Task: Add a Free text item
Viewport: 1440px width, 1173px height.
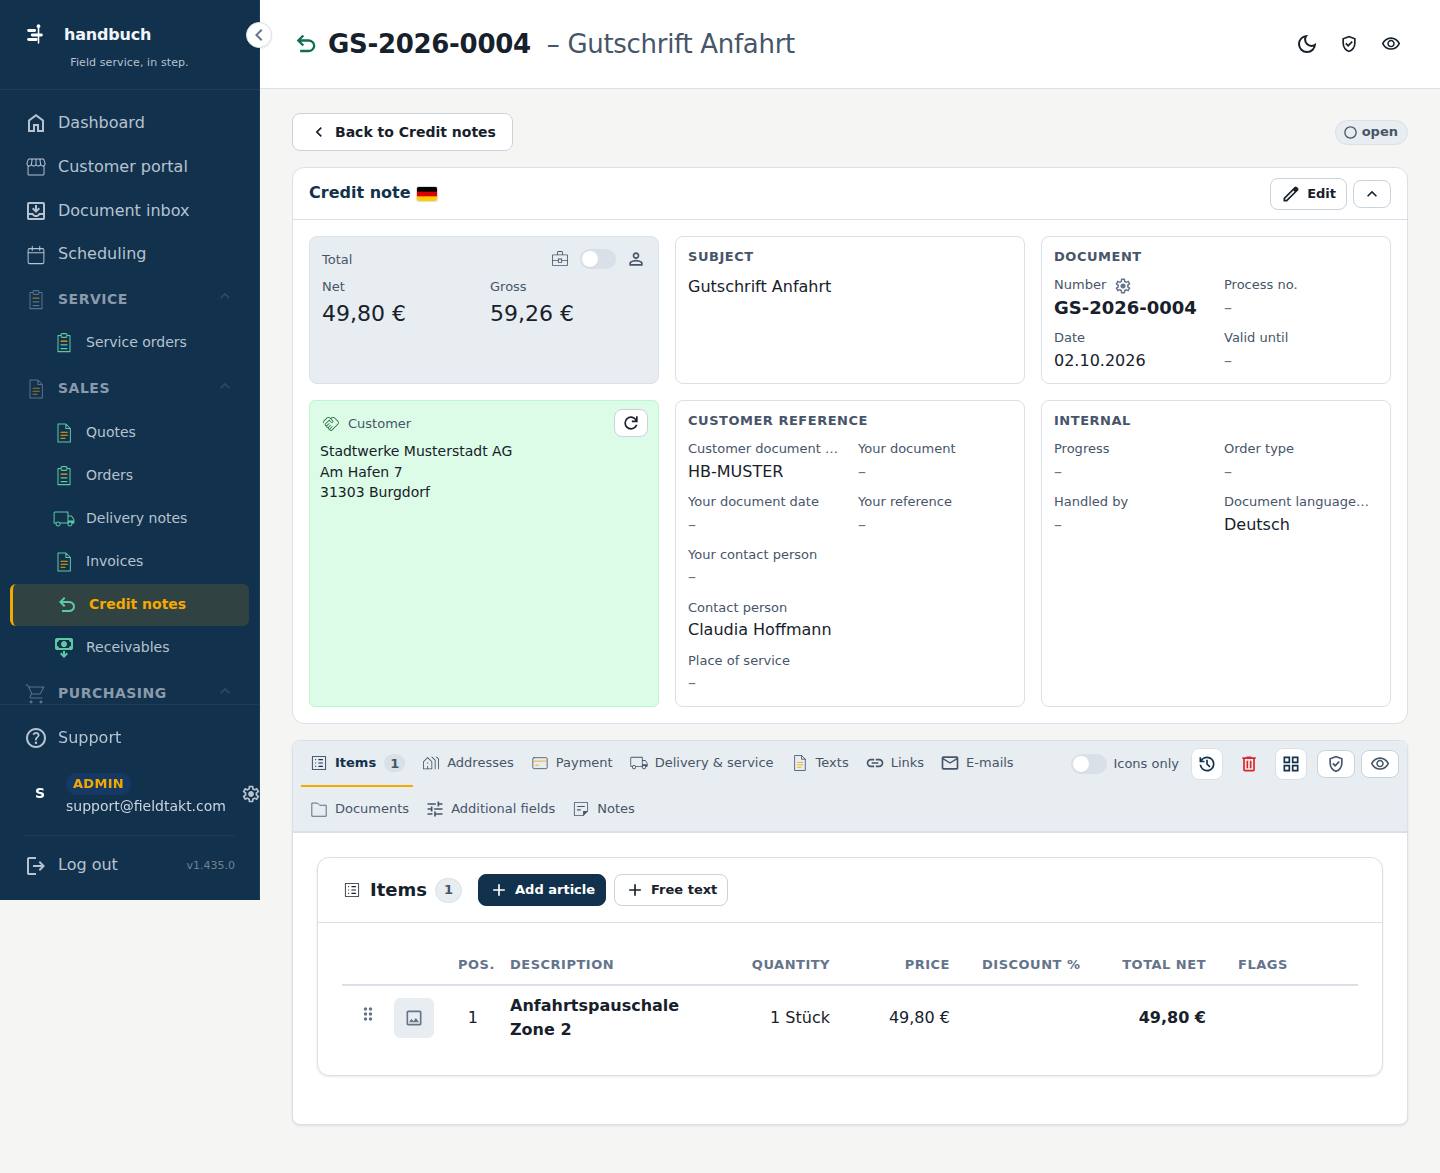Action: coord(671,890)
